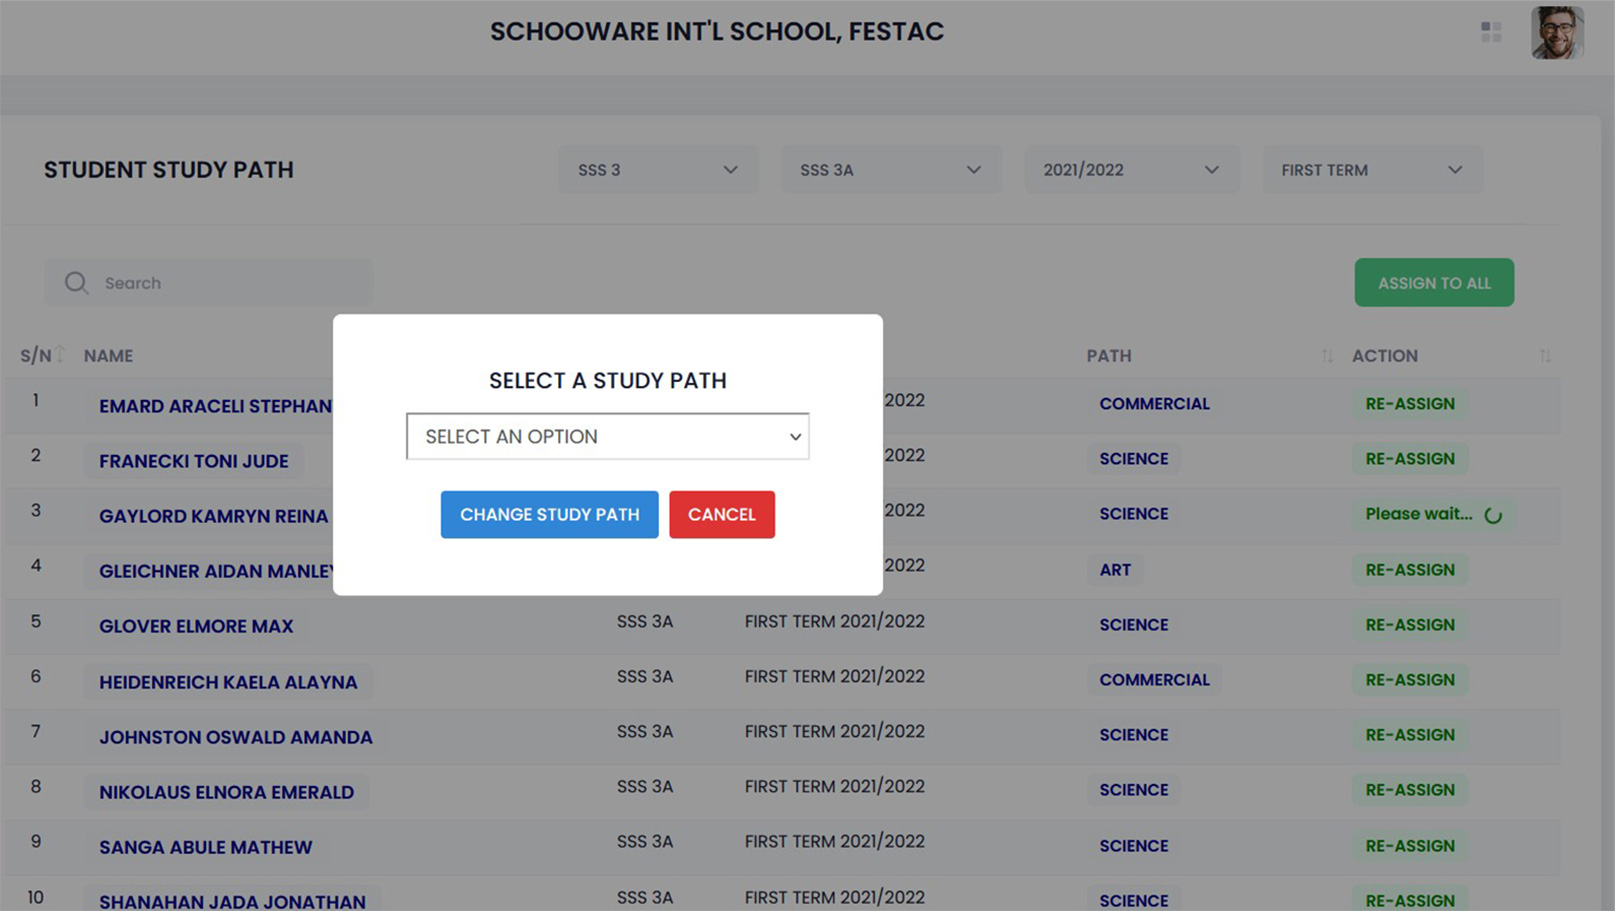Viewport: 1615px width, 911px height.
Task: Open the SSS 3 class dropdown
Action: click(658, 170)
